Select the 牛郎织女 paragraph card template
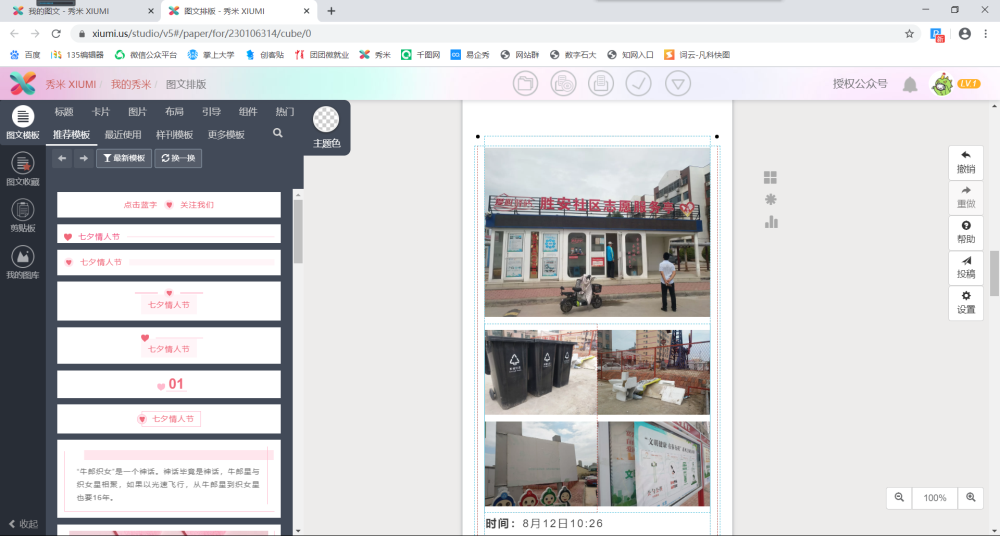The width and height of the screenshot is (1000, 536). coord(169,479)
